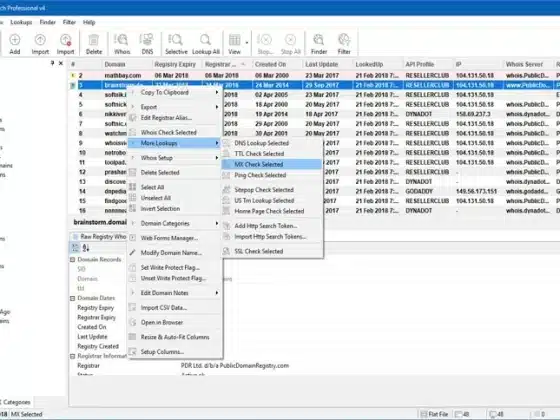Click Import Http Search Tokens entry
560x420 pixels.
272,236
